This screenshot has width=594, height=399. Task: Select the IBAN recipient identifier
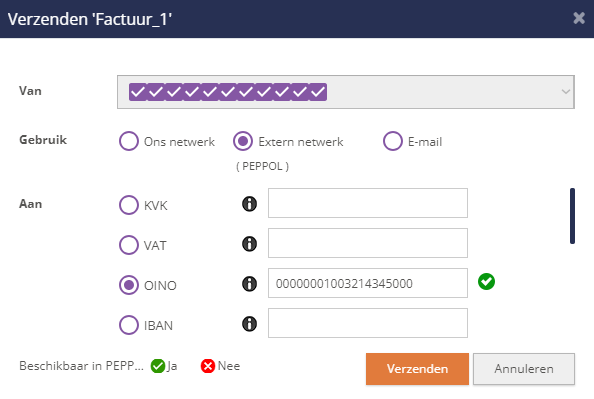(129, 325)
